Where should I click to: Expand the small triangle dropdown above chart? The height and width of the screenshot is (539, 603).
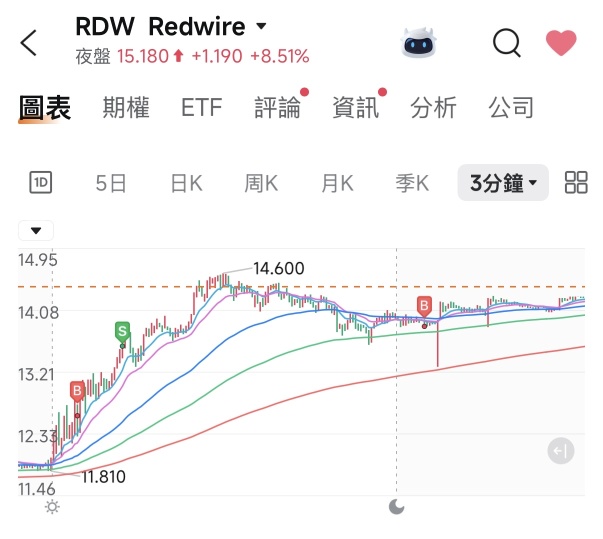point(36,231)
